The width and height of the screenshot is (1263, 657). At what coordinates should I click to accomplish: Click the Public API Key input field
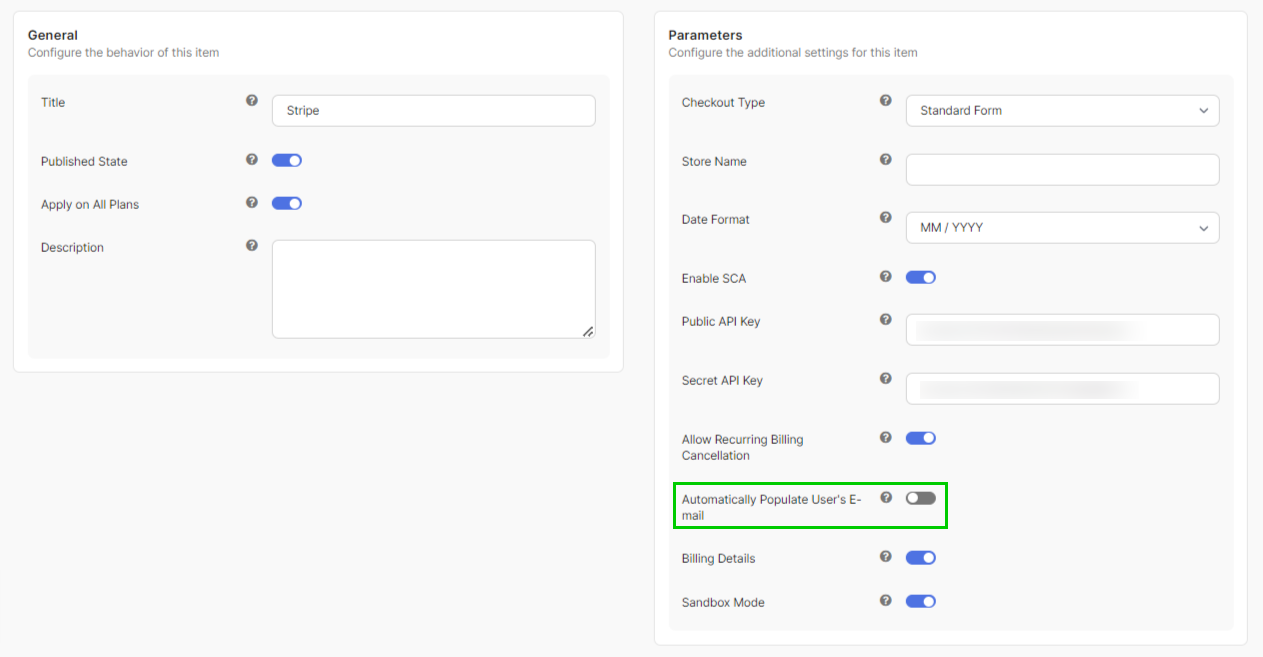[x=1062, y=330]
